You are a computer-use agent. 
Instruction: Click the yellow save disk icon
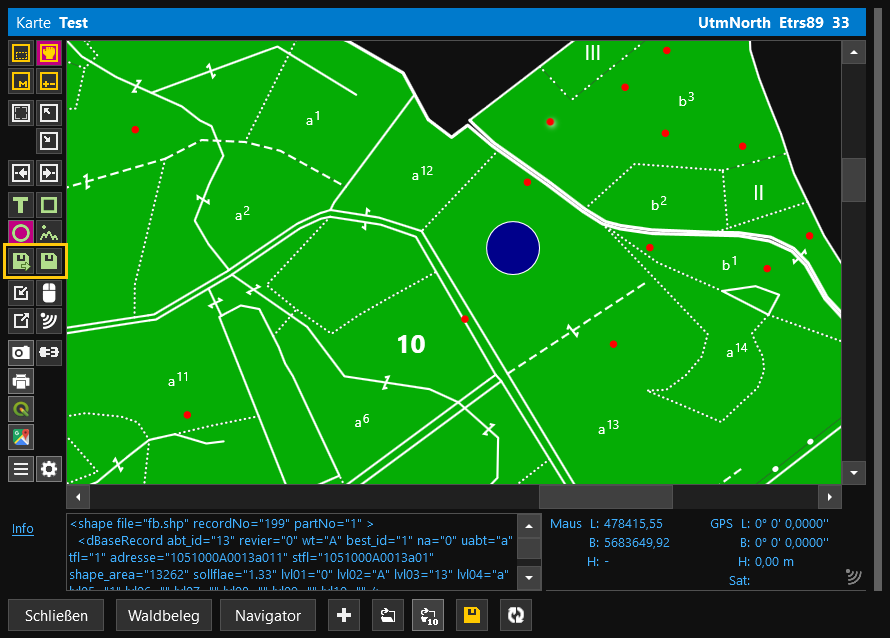click(468, 615)
